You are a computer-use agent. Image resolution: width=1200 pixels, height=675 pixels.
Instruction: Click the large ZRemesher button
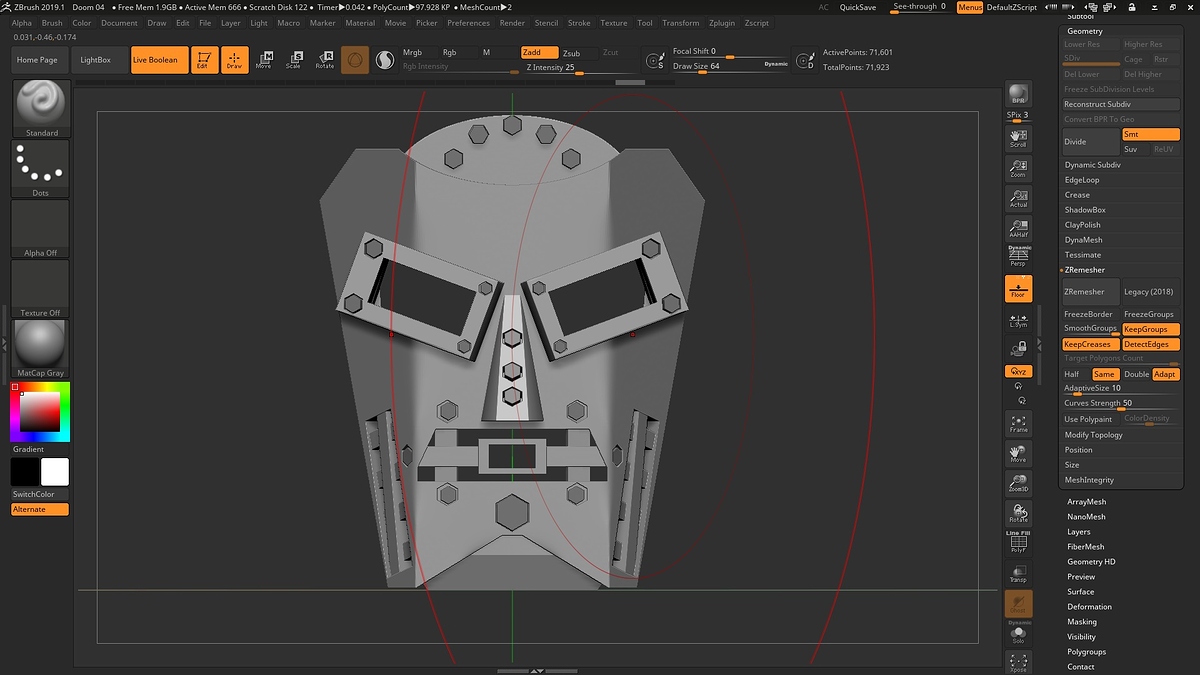coord(1090,292)
